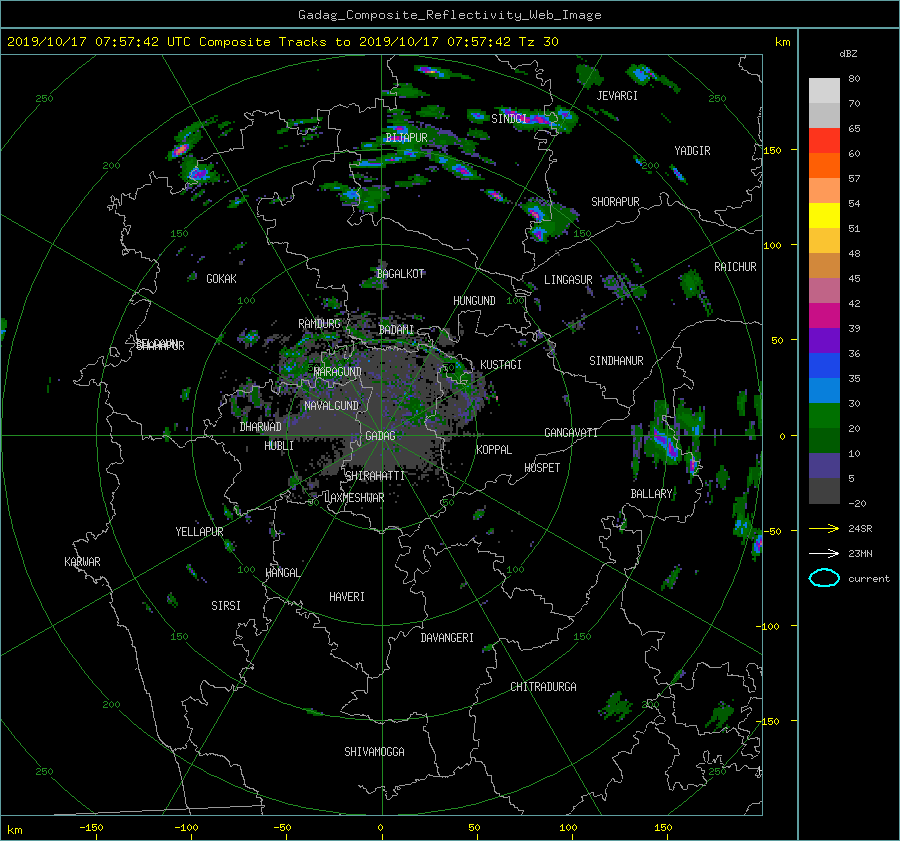Click the SIRSI city label
The width and height of the screenshot is (900, 841).
(226, 606)
